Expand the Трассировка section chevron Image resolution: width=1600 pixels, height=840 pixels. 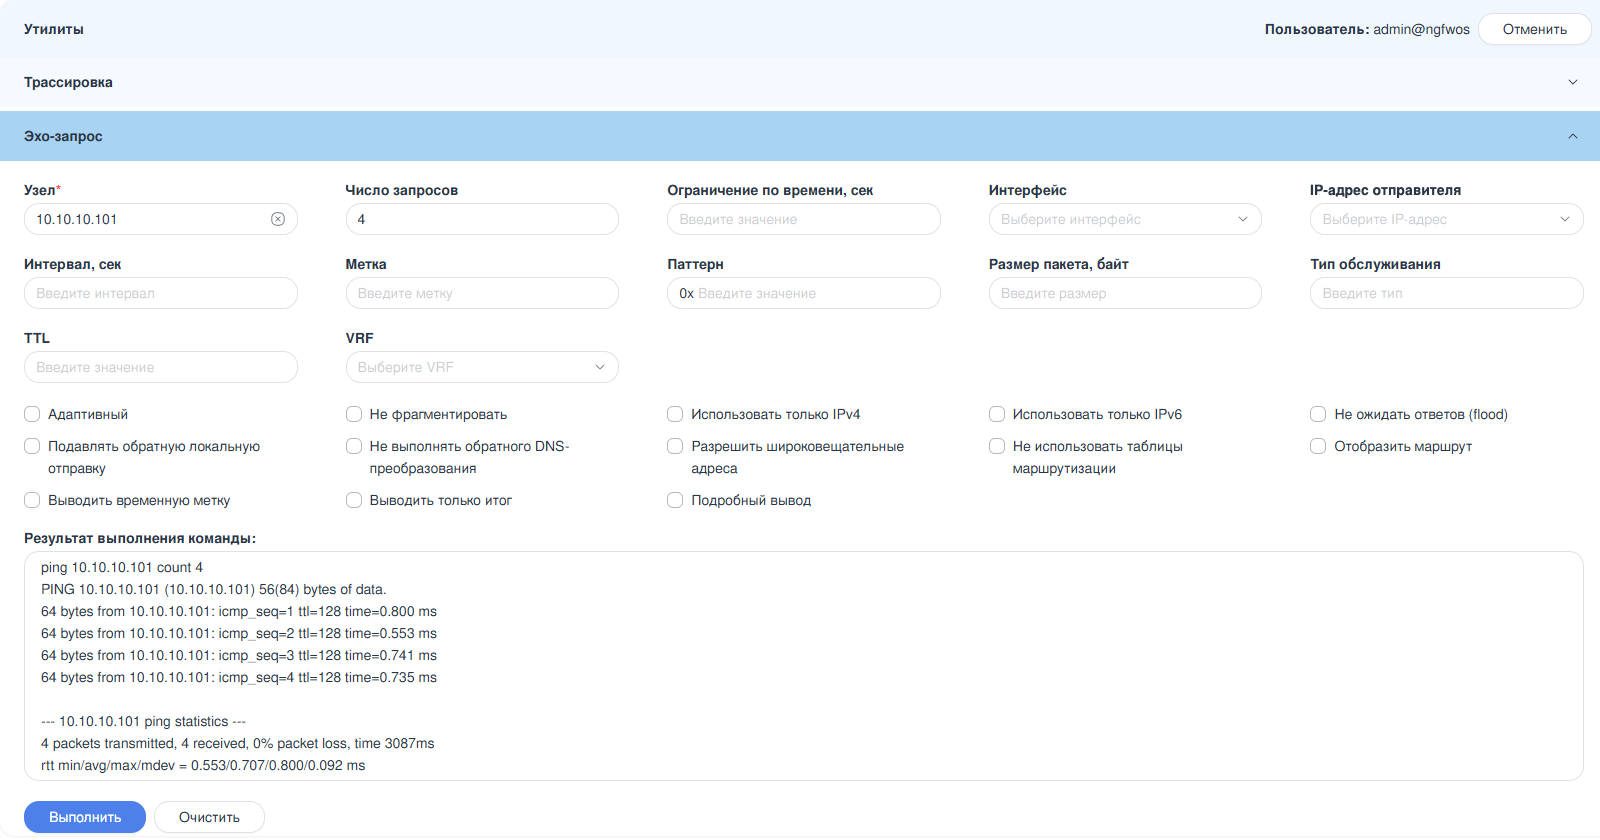click(x=1573, y=82)
